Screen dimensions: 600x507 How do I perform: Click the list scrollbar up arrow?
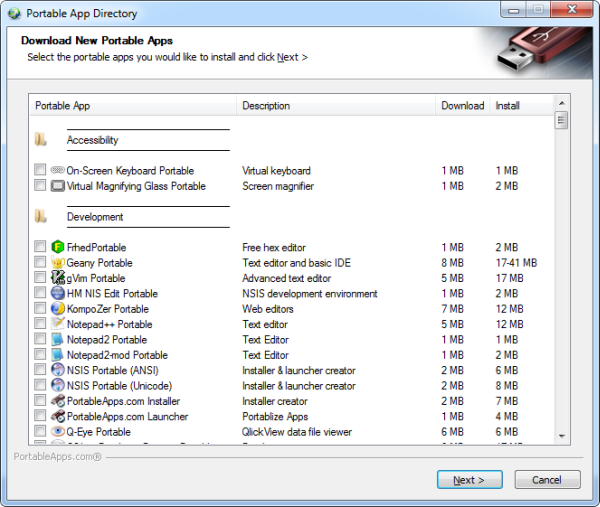click(x=561, y=103)
